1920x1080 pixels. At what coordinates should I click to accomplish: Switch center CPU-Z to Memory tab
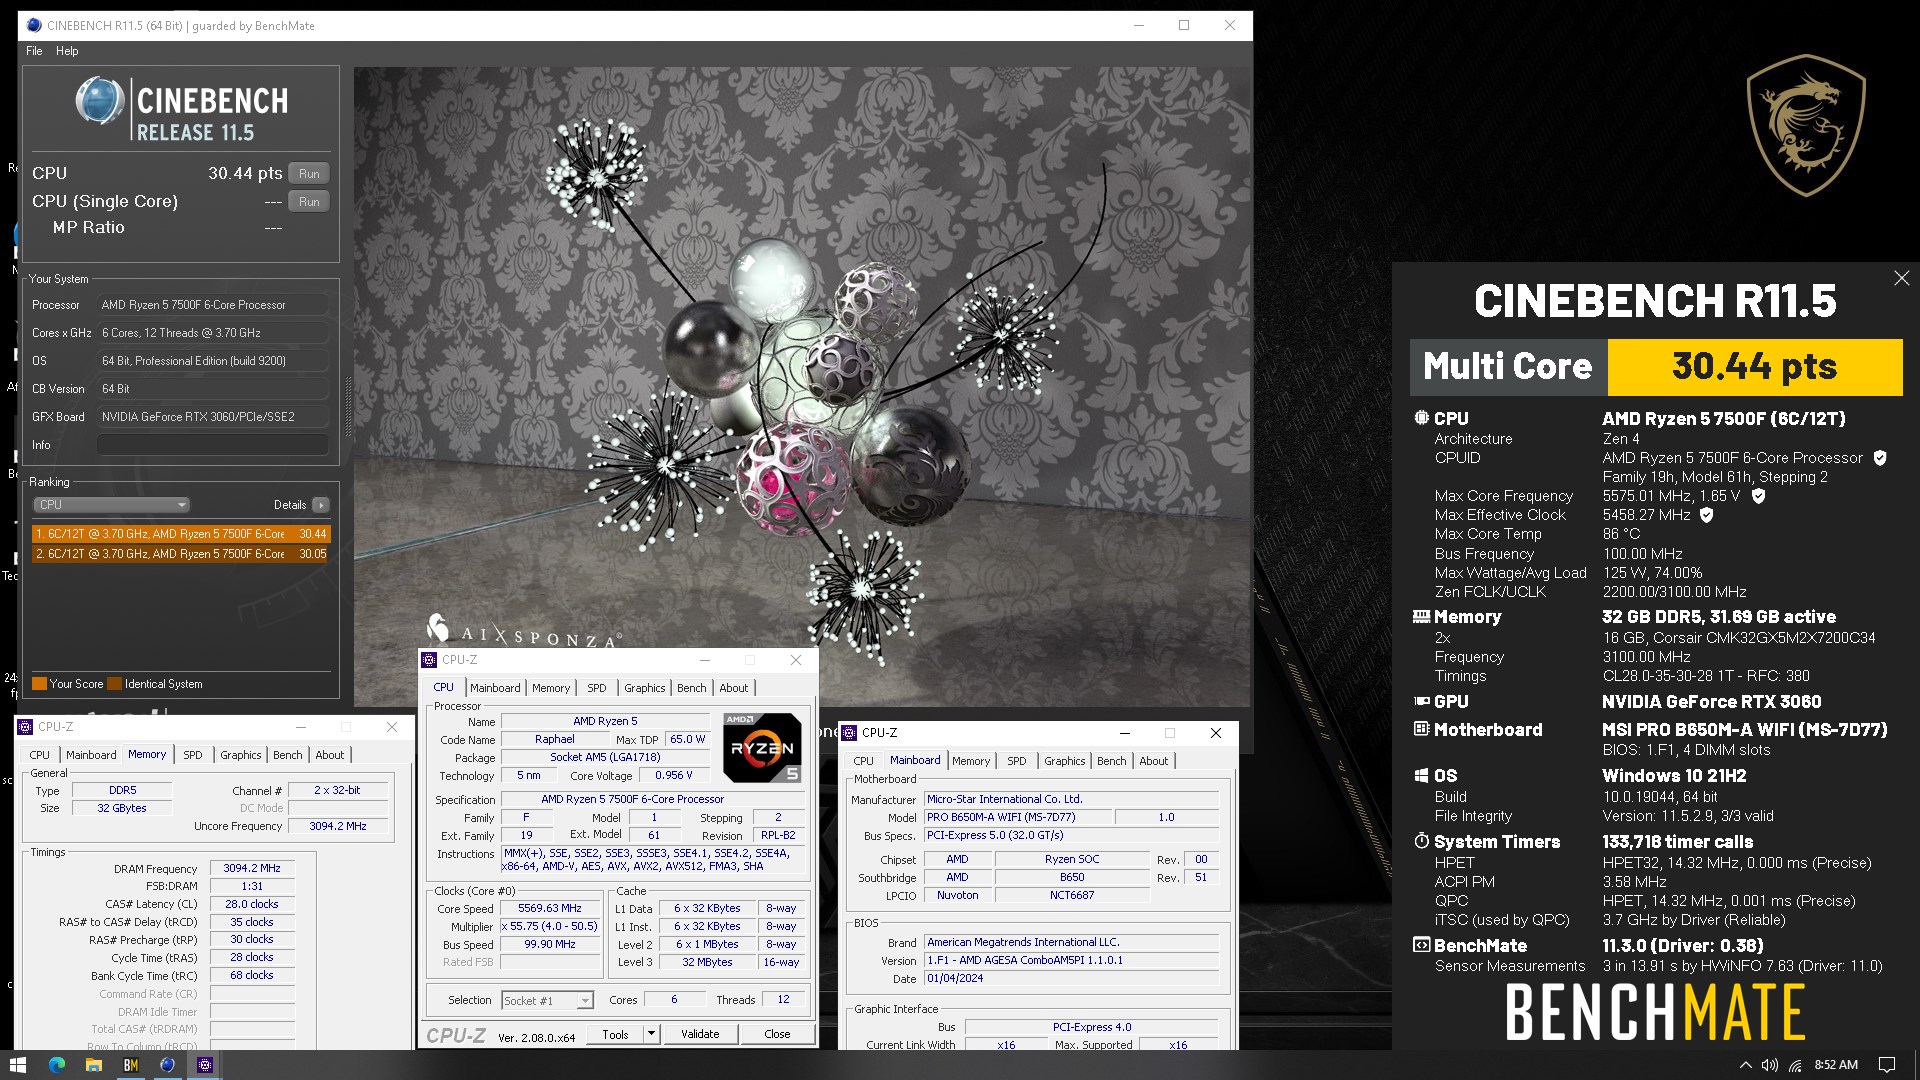click(x=551, y=688)
